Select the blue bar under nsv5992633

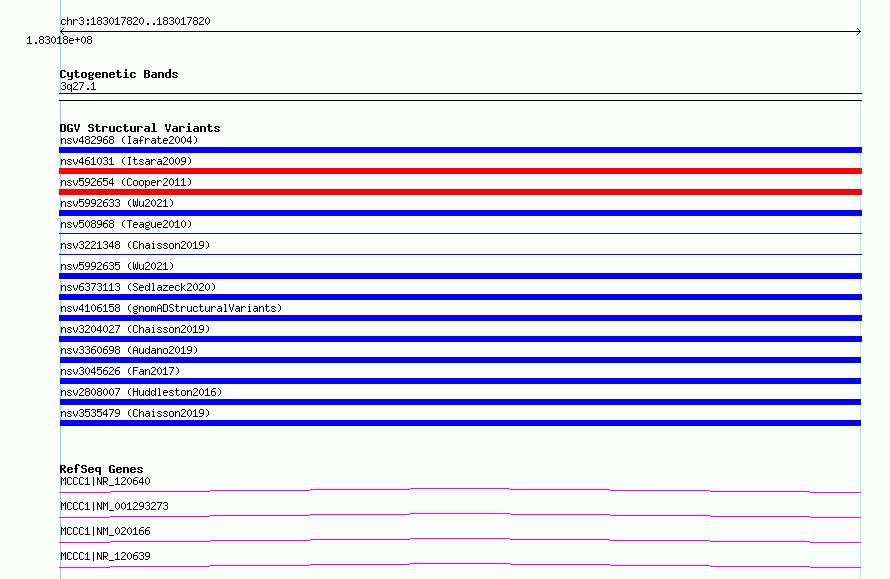pyautogui.click(x=460, y=213)
